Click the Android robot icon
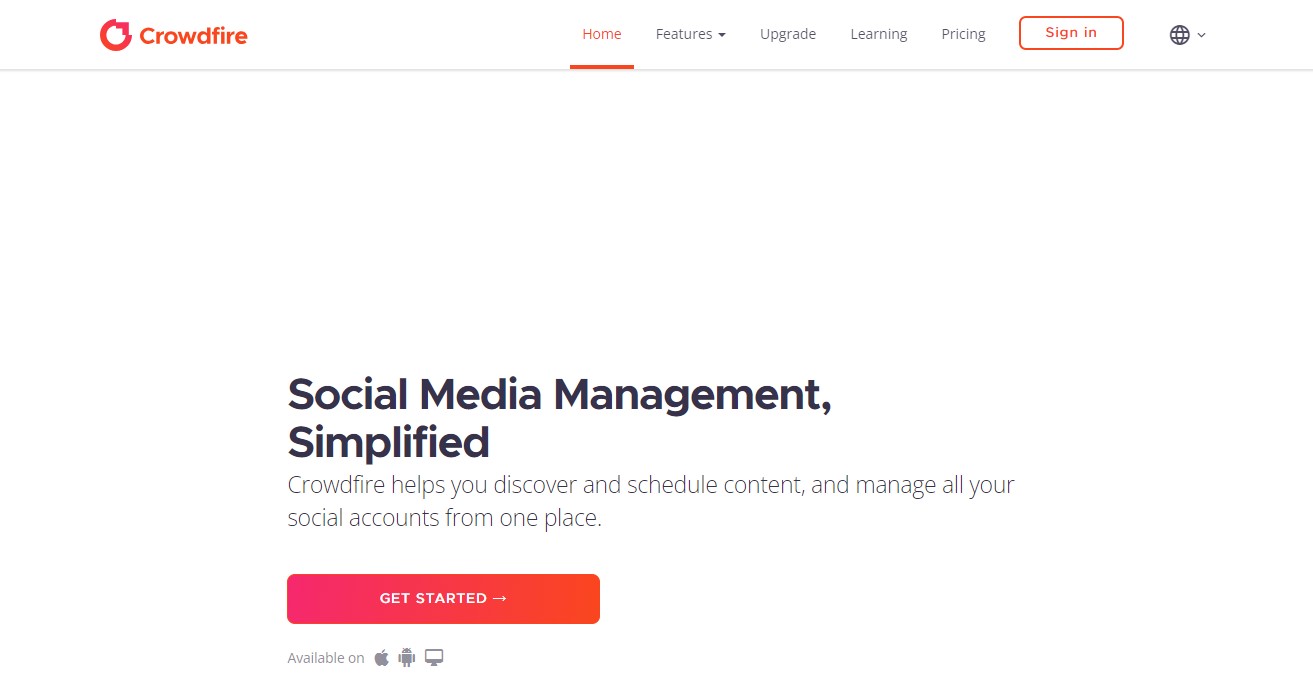Viewport: 1313px width, 696px height. click(406, 657)
